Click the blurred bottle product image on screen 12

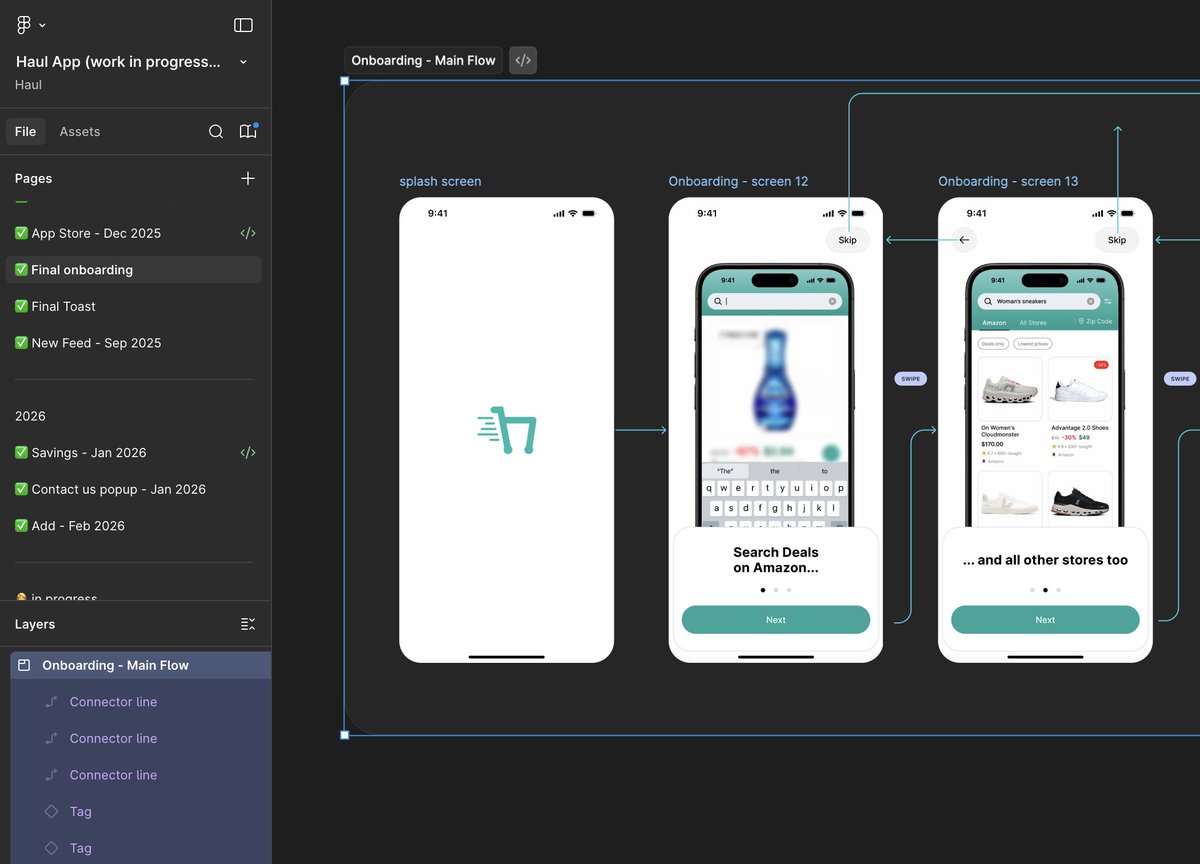tap(775, 381)
